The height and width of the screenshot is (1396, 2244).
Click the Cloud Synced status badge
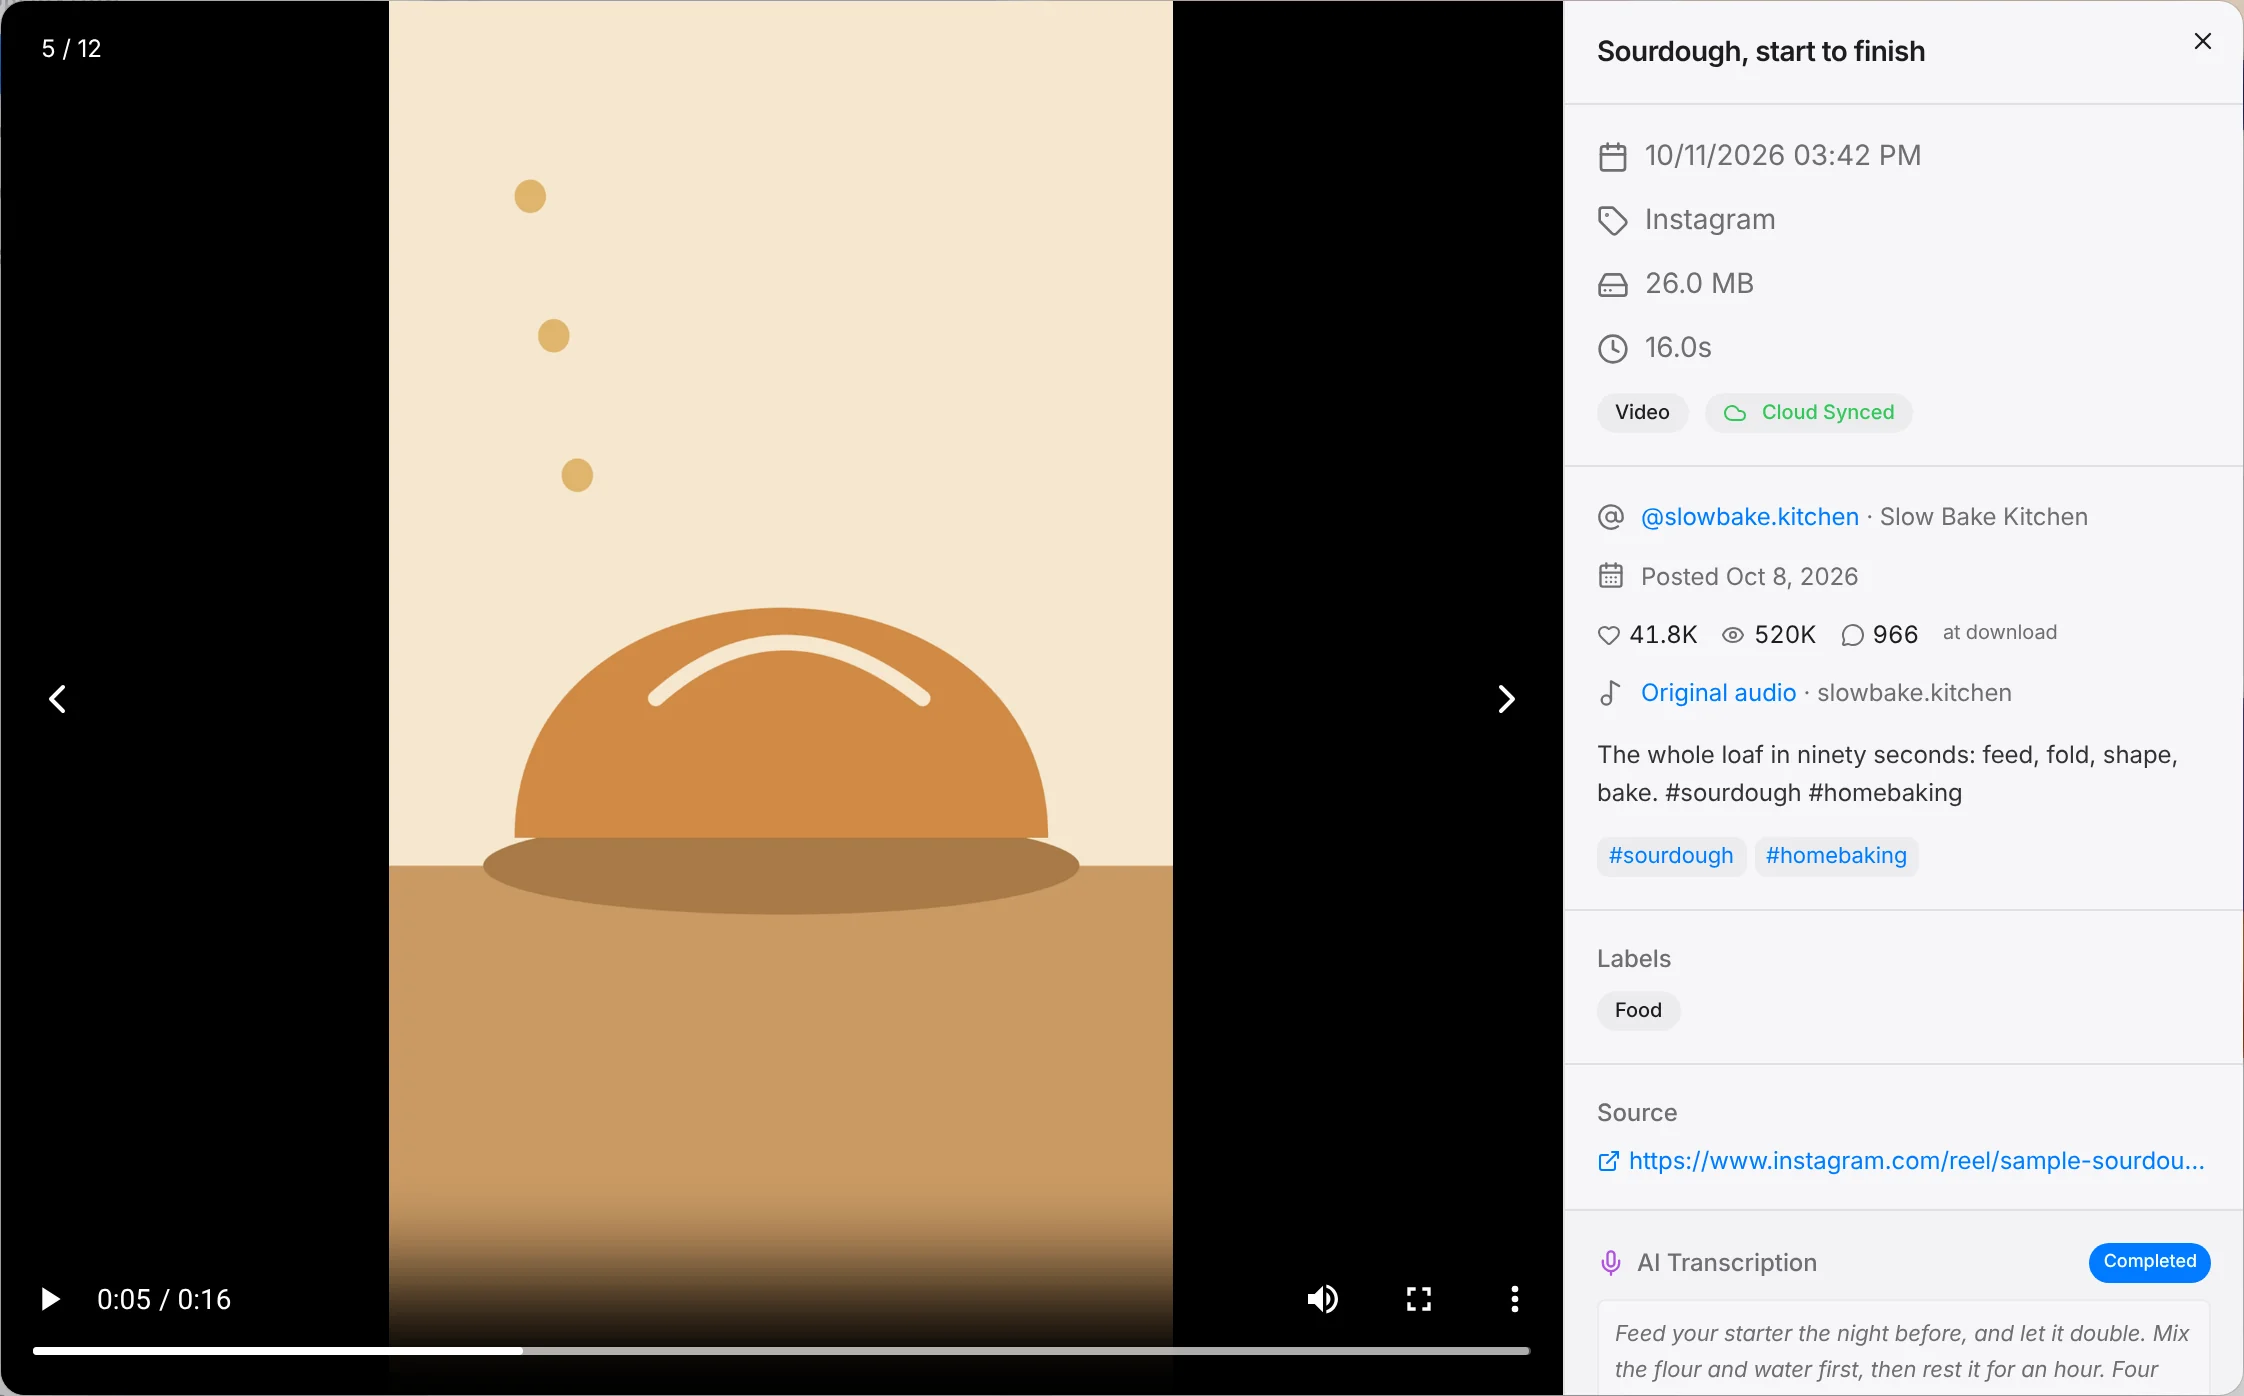click(1808, 413)
